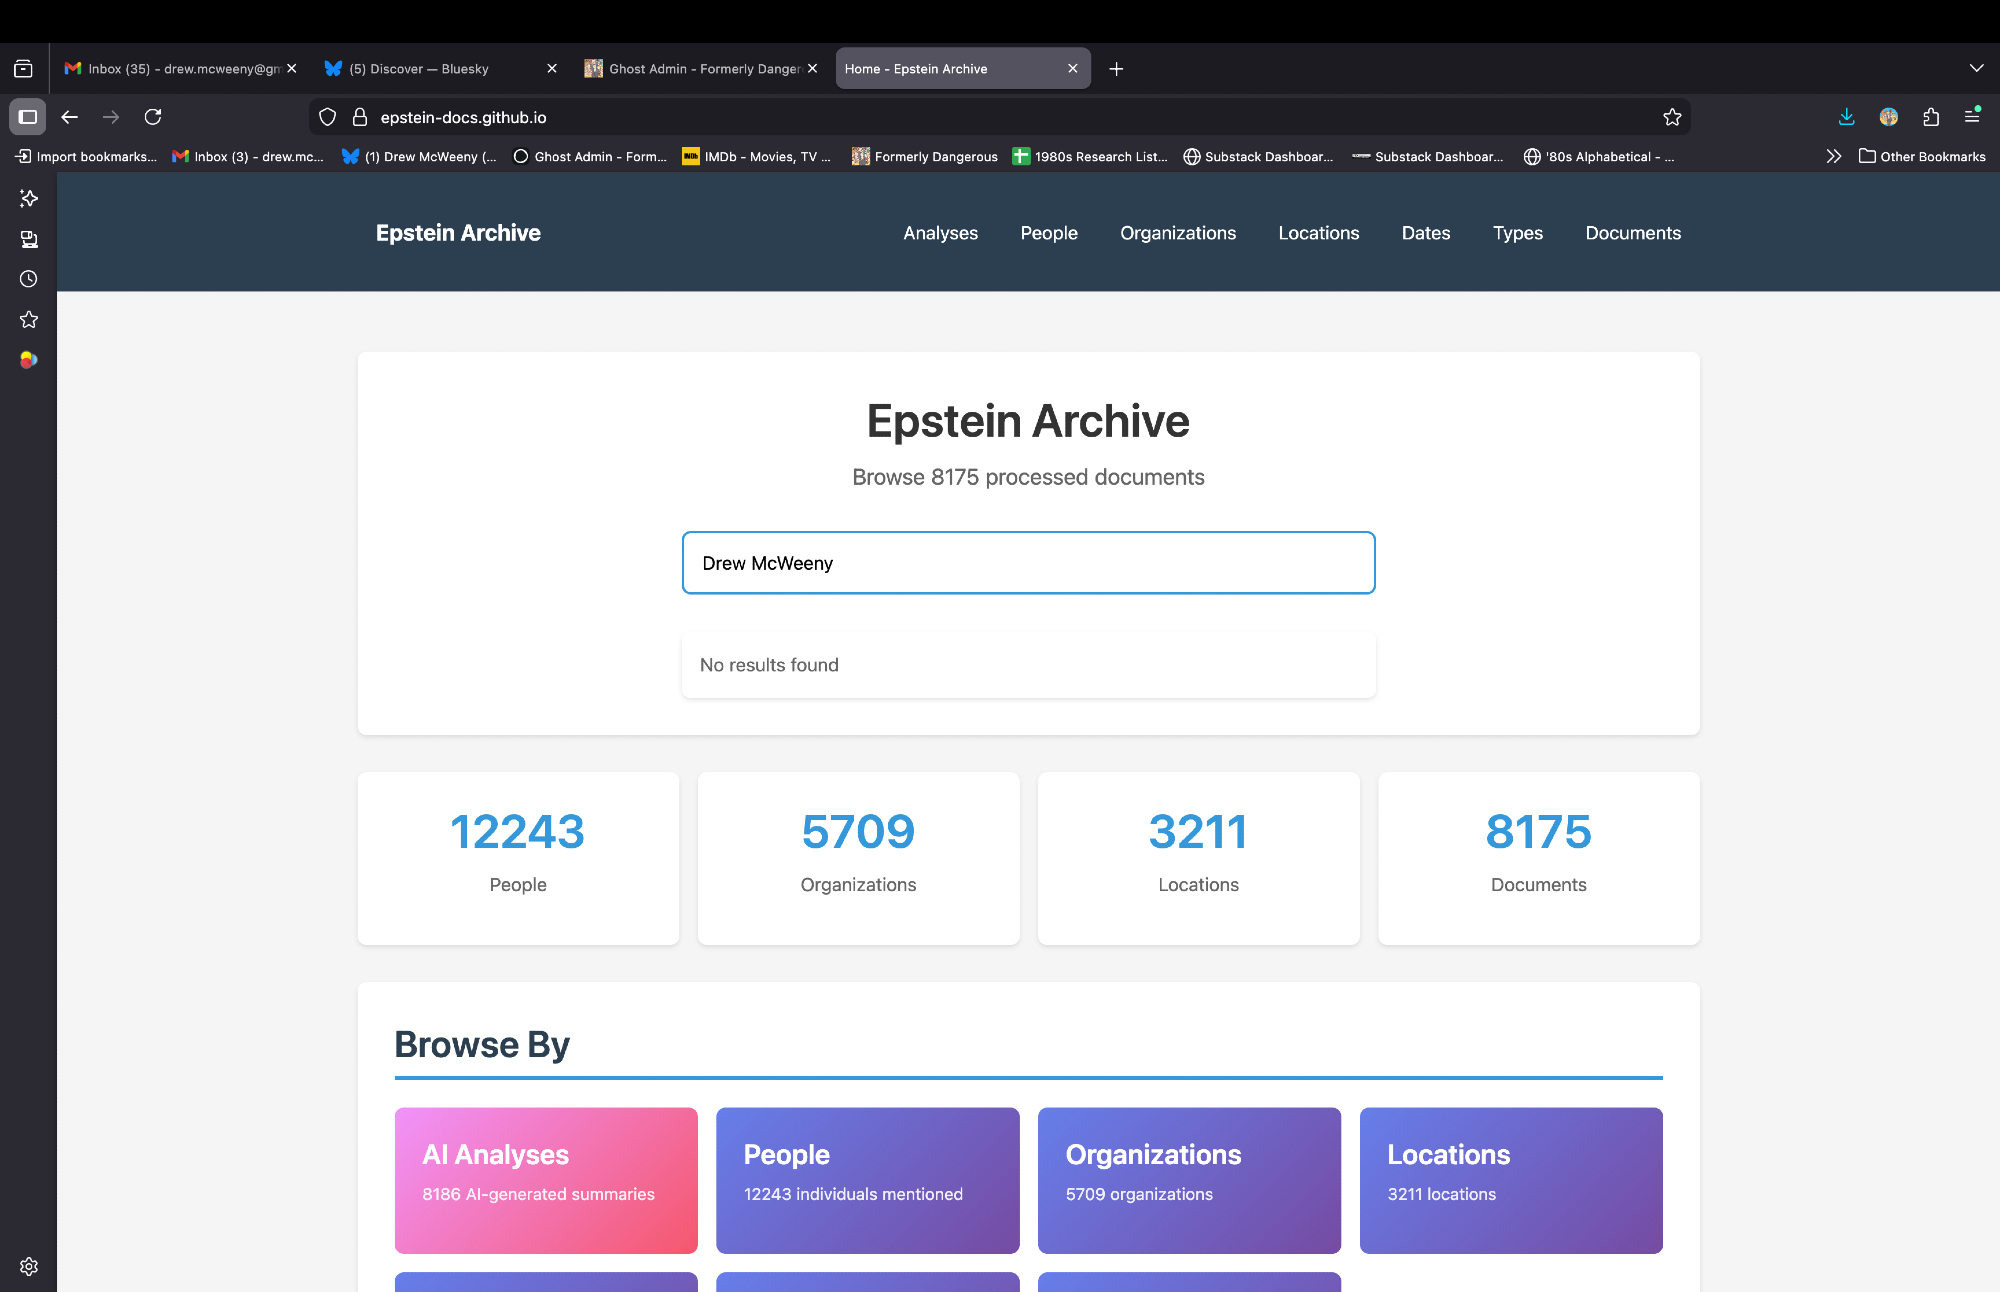Open sidebar settings gear icon
The image size is (2000, 1292).
(29, 1266)
